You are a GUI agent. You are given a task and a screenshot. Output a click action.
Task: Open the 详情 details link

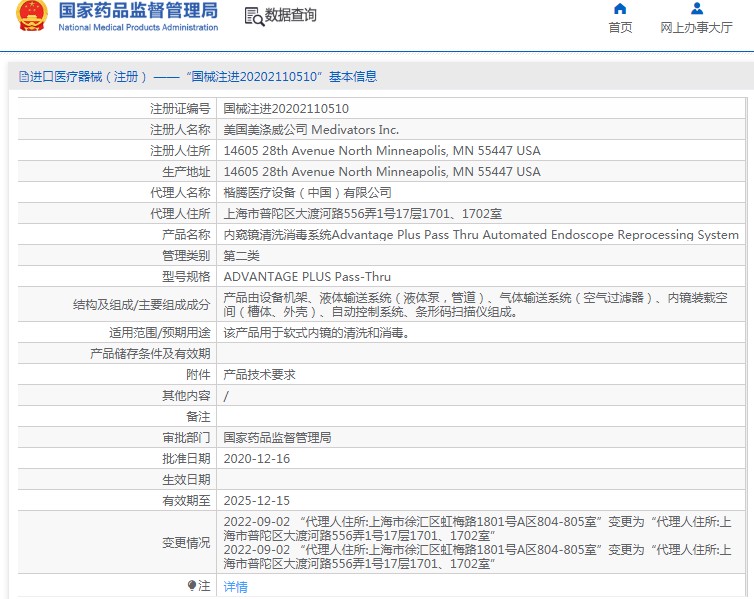coord(236,587)
